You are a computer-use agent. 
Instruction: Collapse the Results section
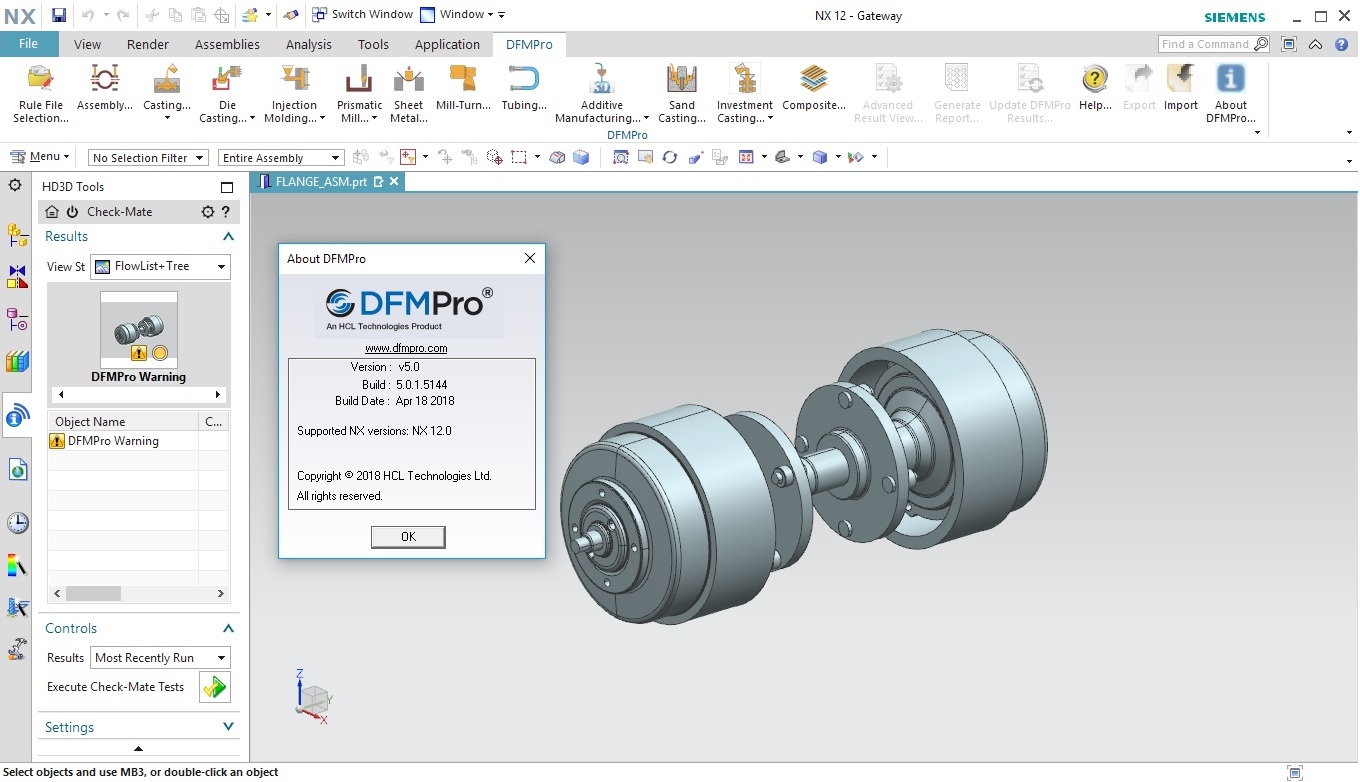(228, 237)
